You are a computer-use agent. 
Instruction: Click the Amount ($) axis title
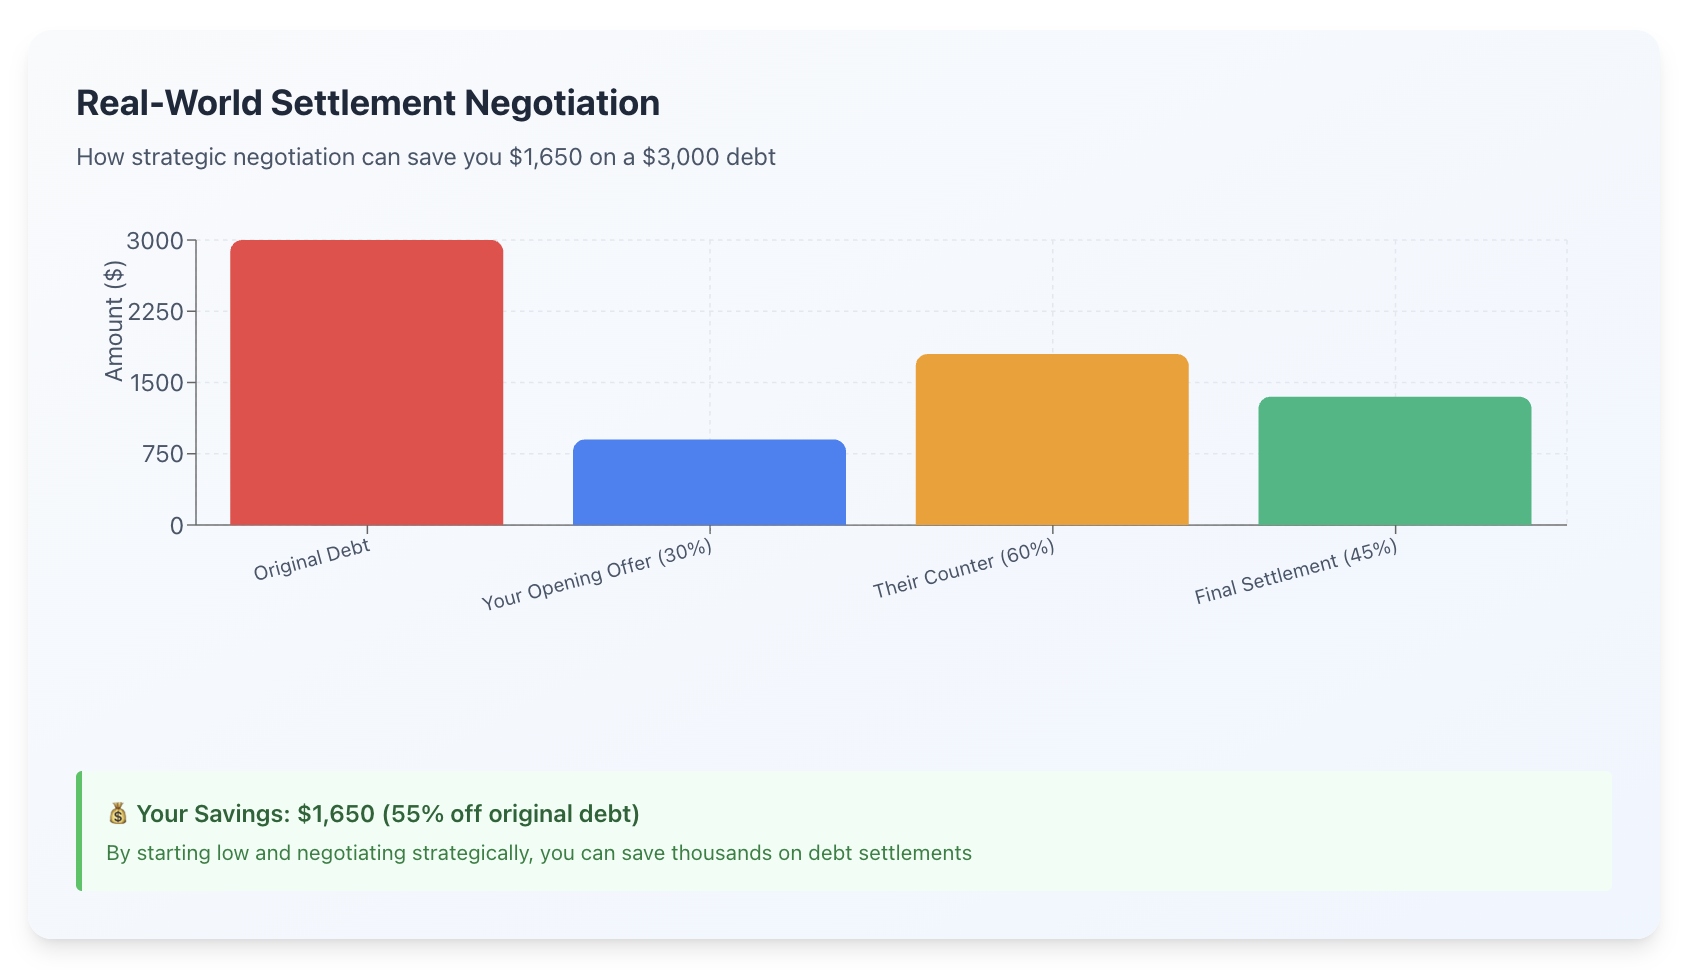coord(115,321)
